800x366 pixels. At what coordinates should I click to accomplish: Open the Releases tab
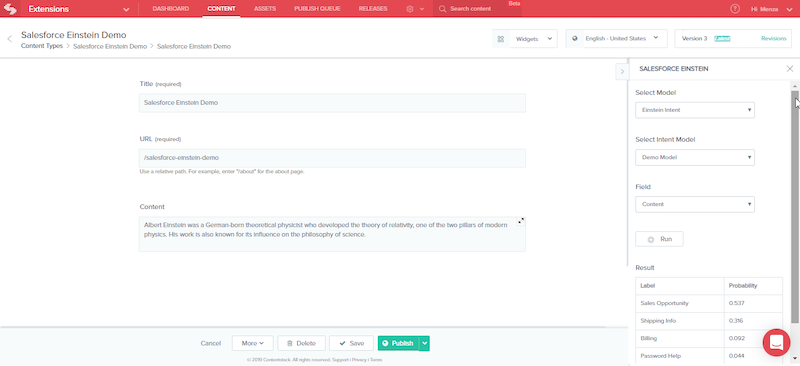372,9
